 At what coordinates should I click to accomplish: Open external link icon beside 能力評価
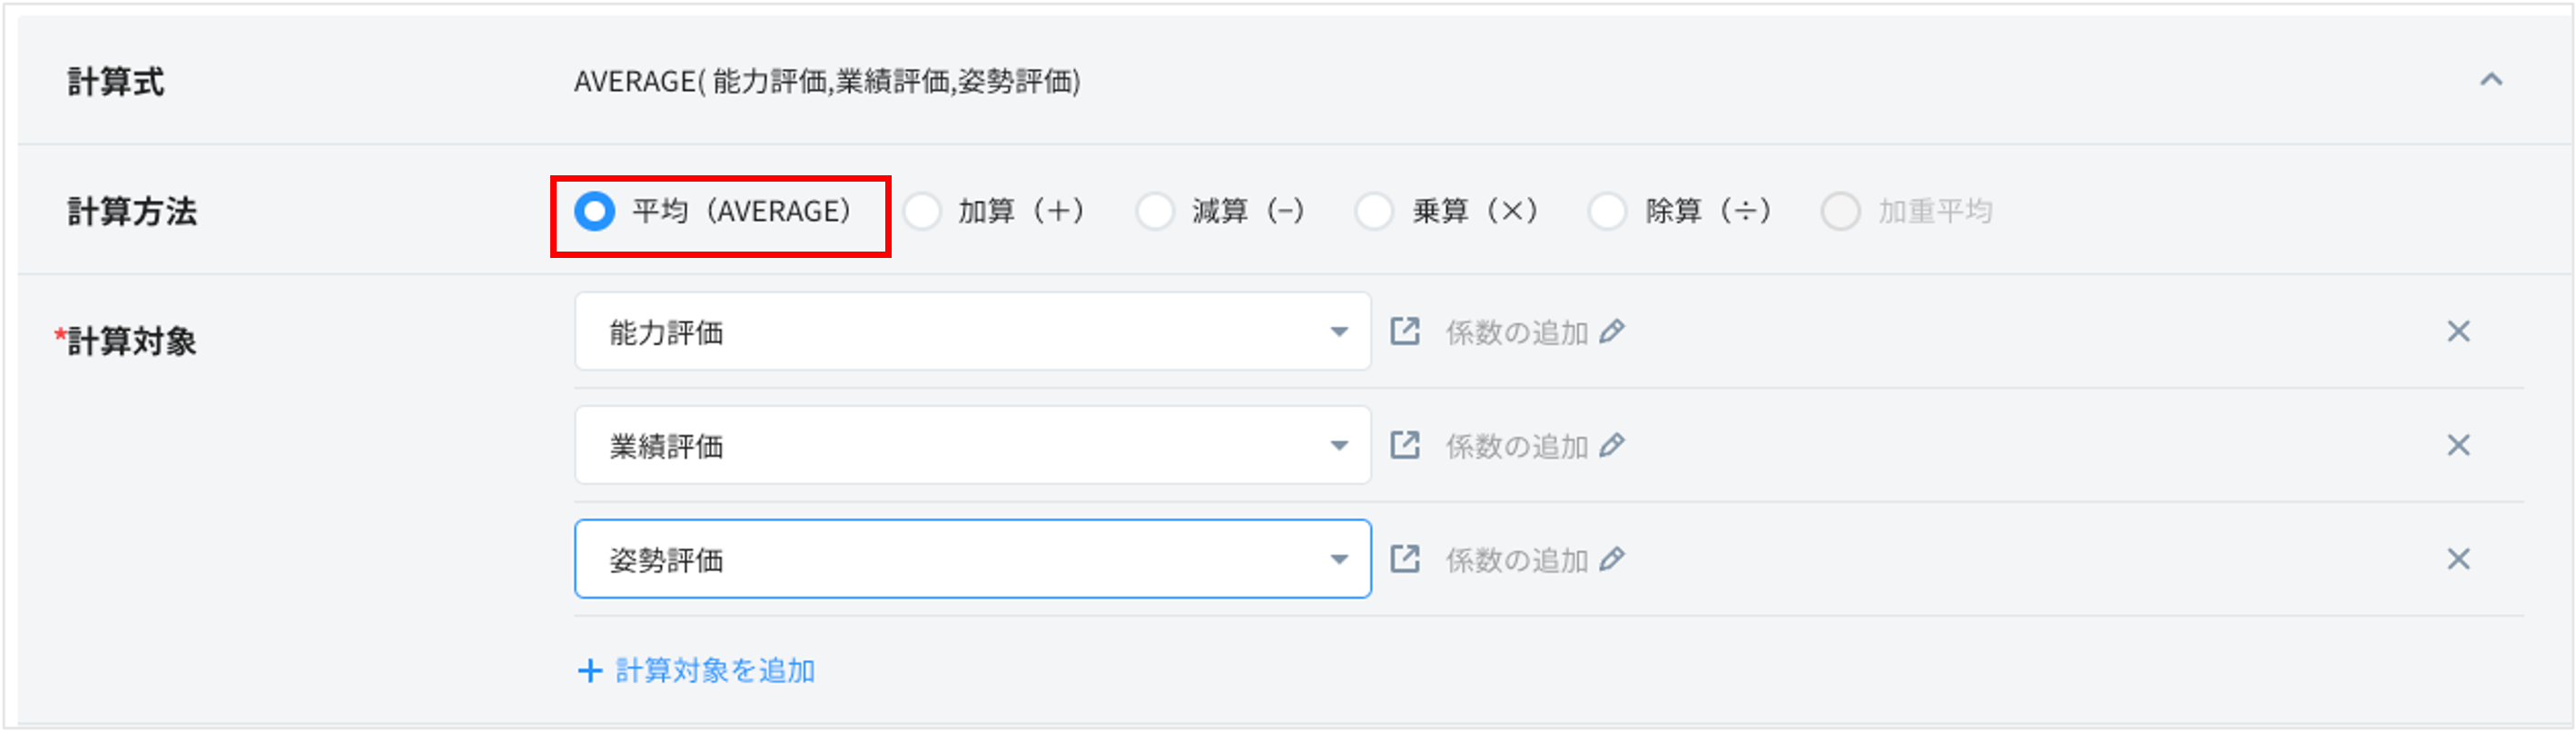pos(1405,331)
